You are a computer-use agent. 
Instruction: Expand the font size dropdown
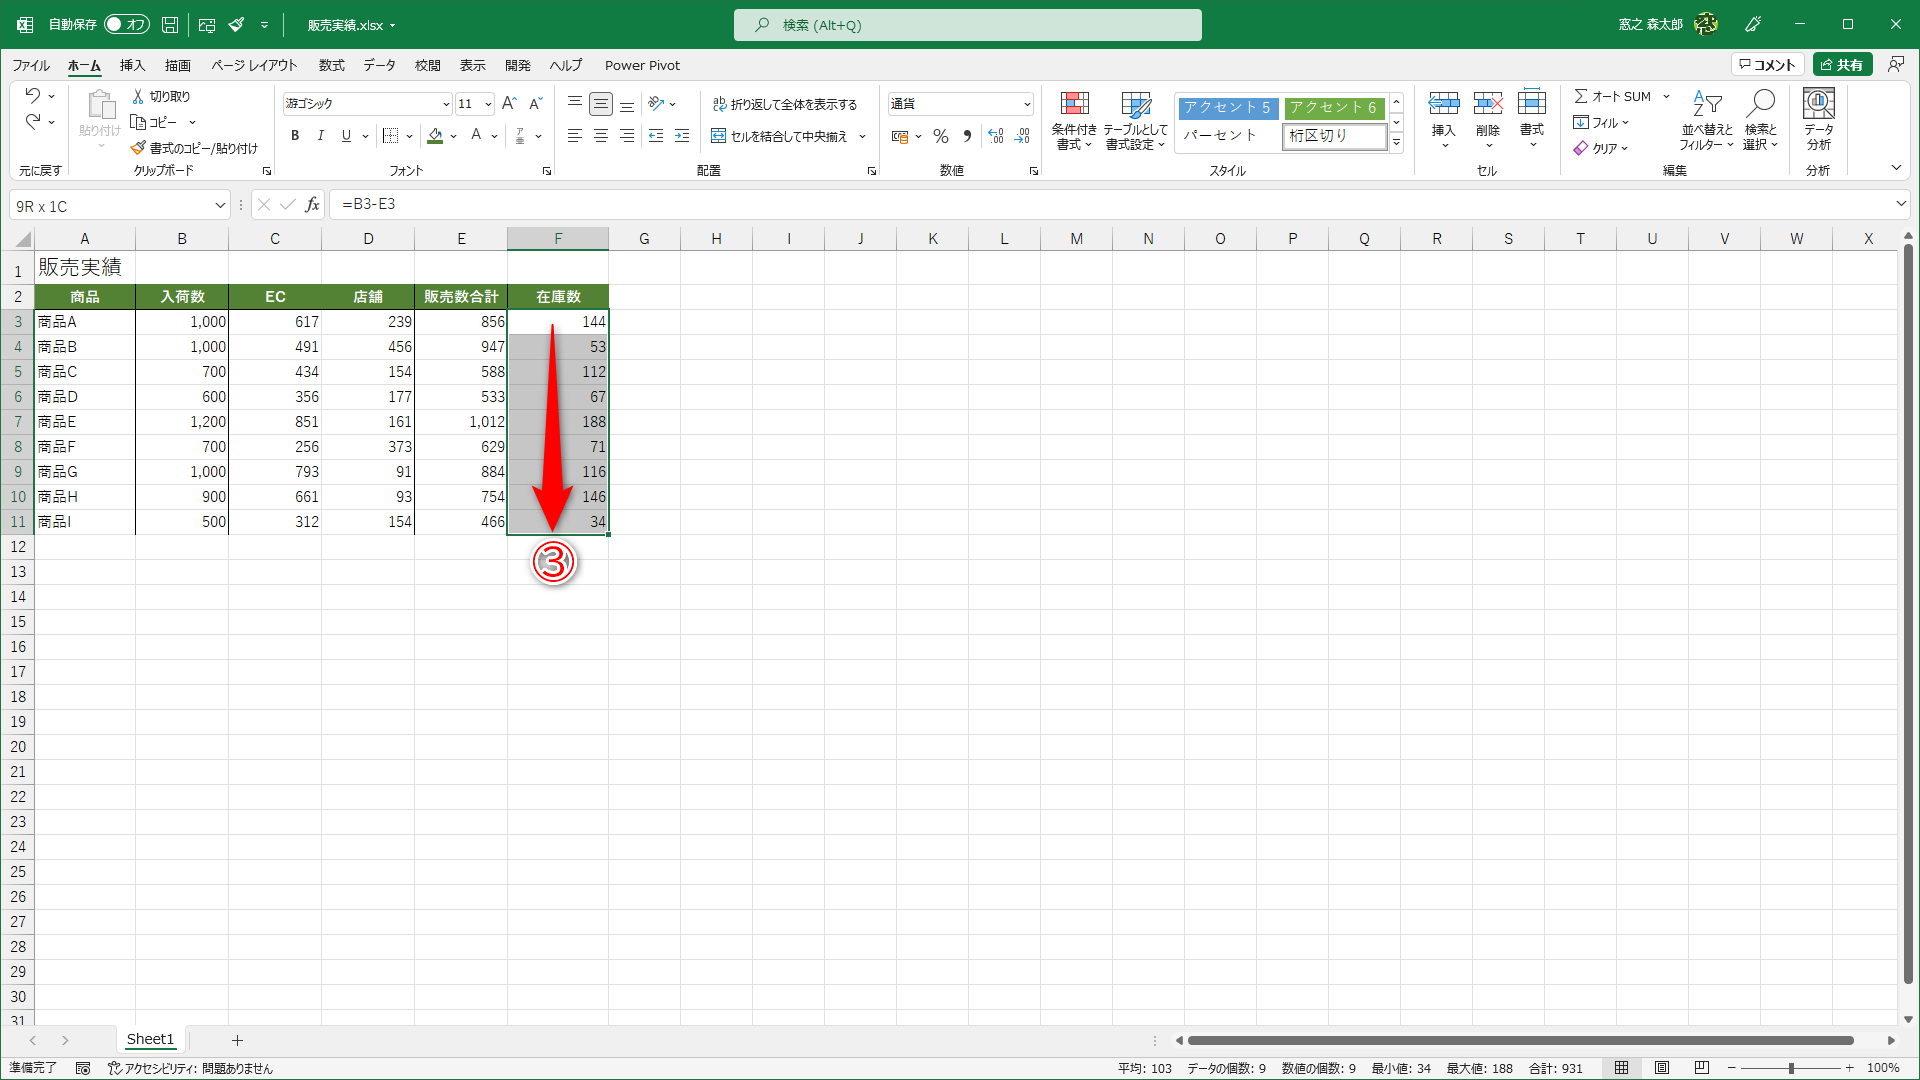[x=488, y=104]
